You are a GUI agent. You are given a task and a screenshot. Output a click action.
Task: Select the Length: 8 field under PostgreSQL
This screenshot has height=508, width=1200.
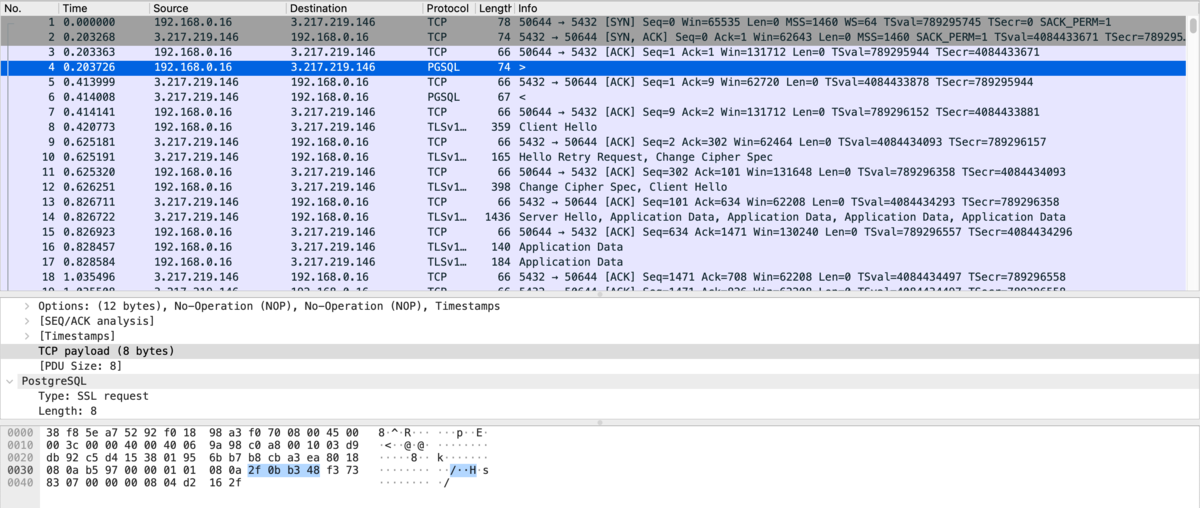[x=600, y=411]
